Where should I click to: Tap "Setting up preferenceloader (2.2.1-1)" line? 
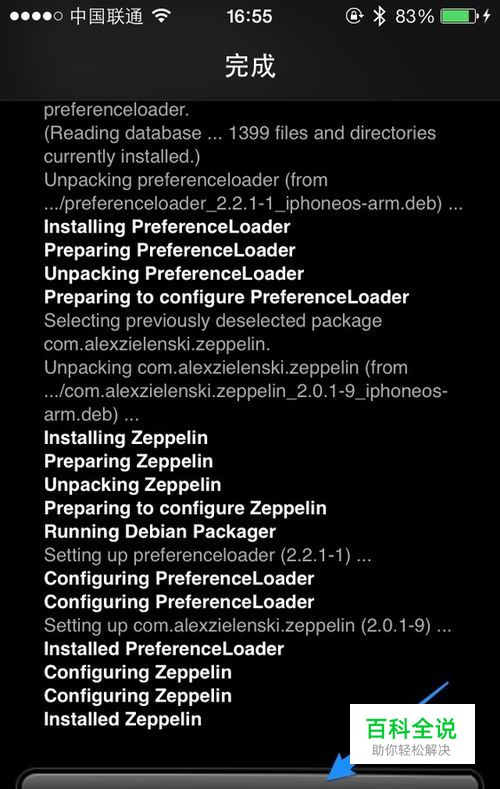point(207,555)
